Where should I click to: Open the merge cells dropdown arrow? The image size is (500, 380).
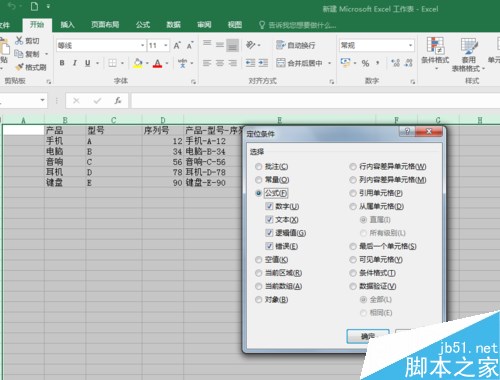pyautogui.click(x=329, y=63)
